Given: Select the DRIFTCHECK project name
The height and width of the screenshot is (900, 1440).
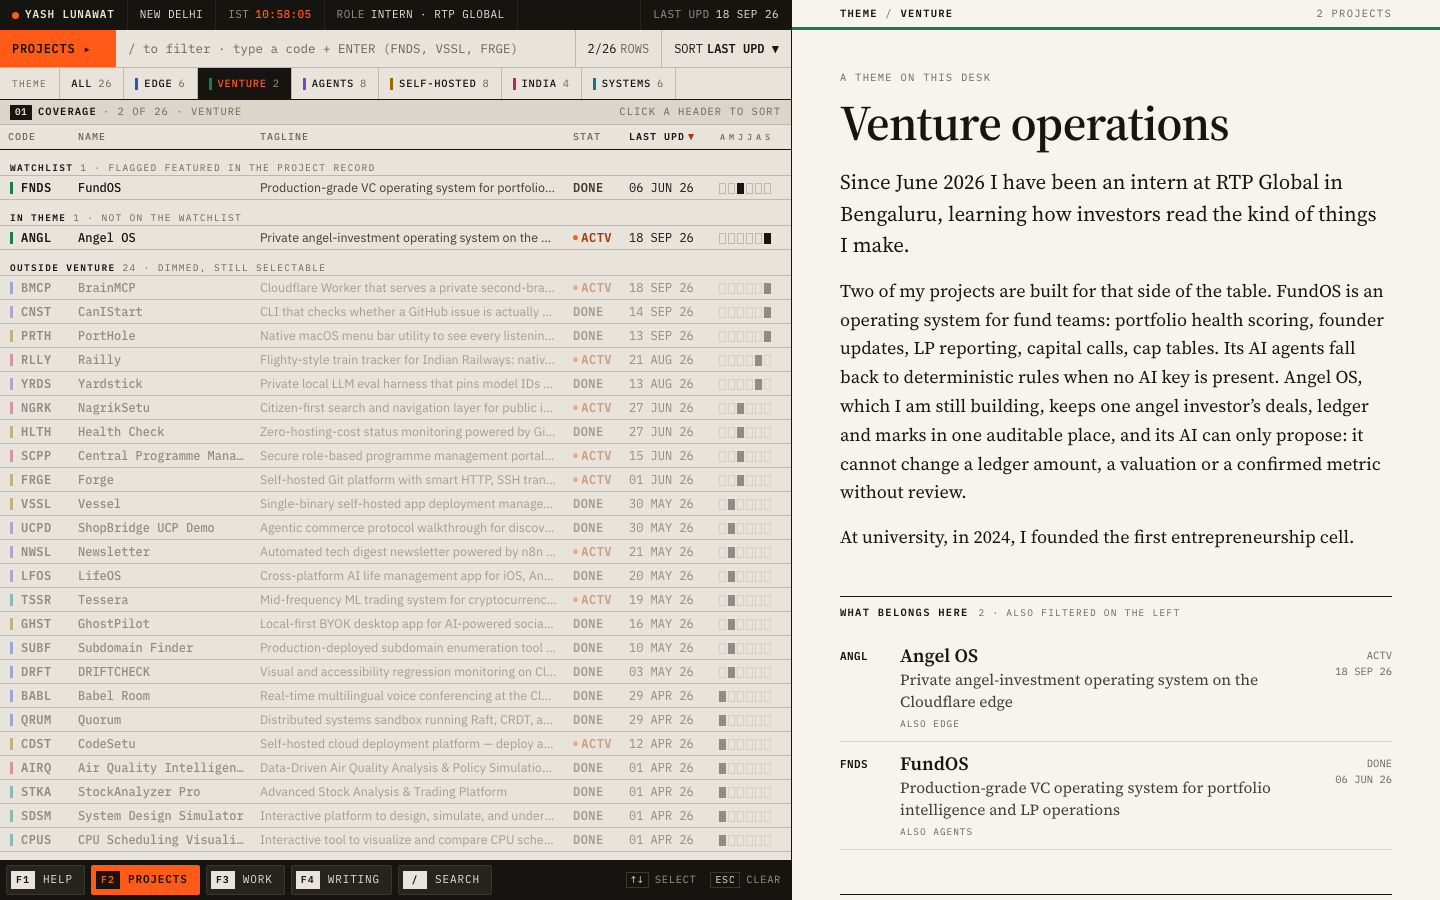Looking at the screenshot, I should click(114, 672).
